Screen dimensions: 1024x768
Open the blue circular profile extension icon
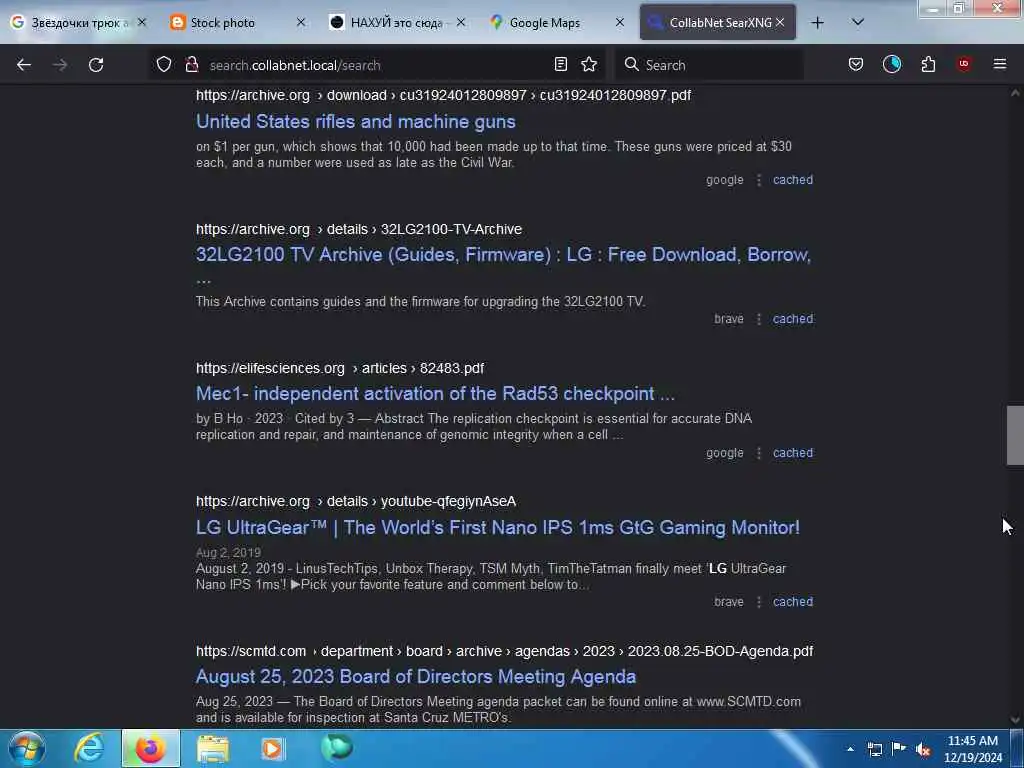(892, 64)
